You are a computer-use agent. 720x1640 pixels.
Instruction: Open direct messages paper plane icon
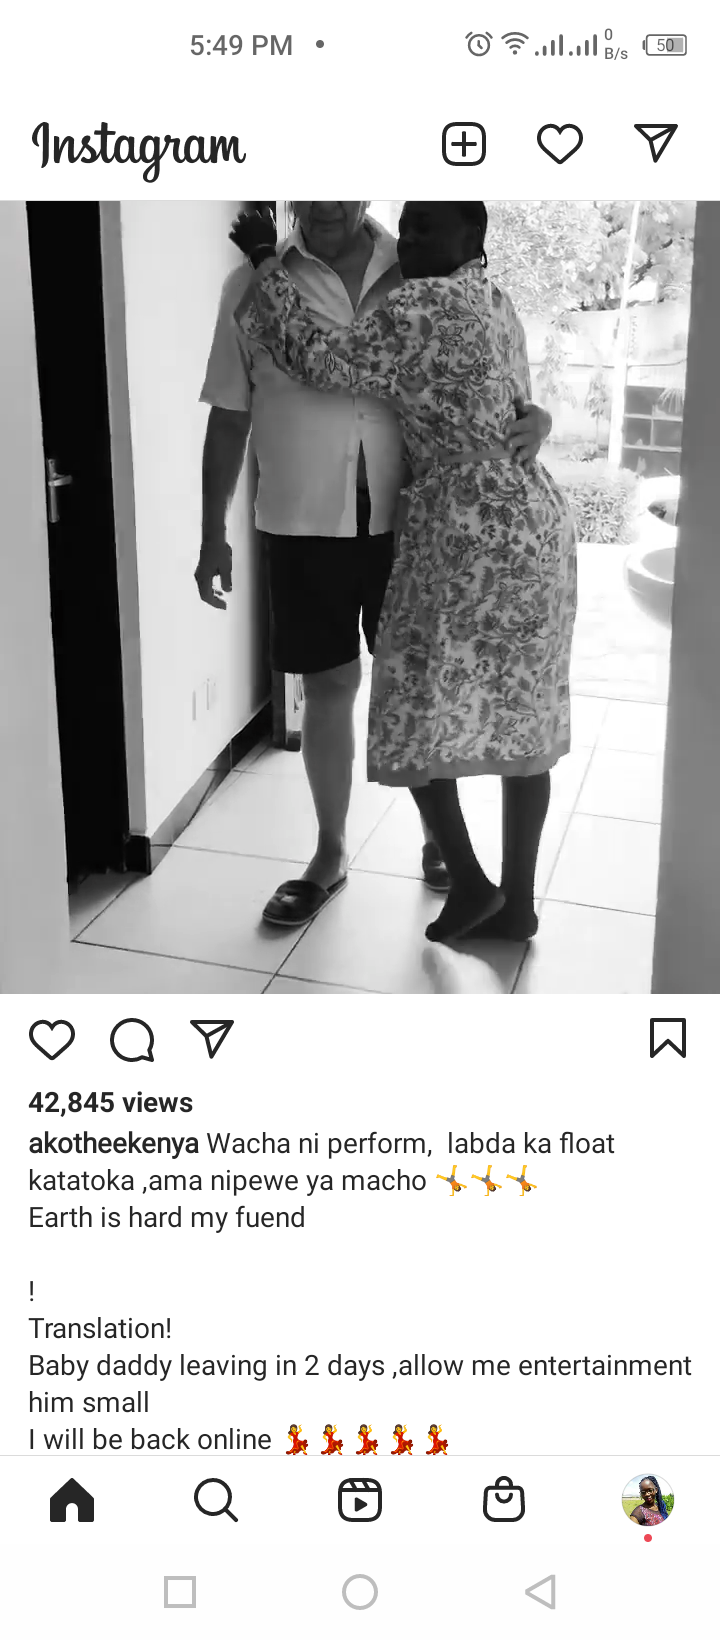(656, 143)
